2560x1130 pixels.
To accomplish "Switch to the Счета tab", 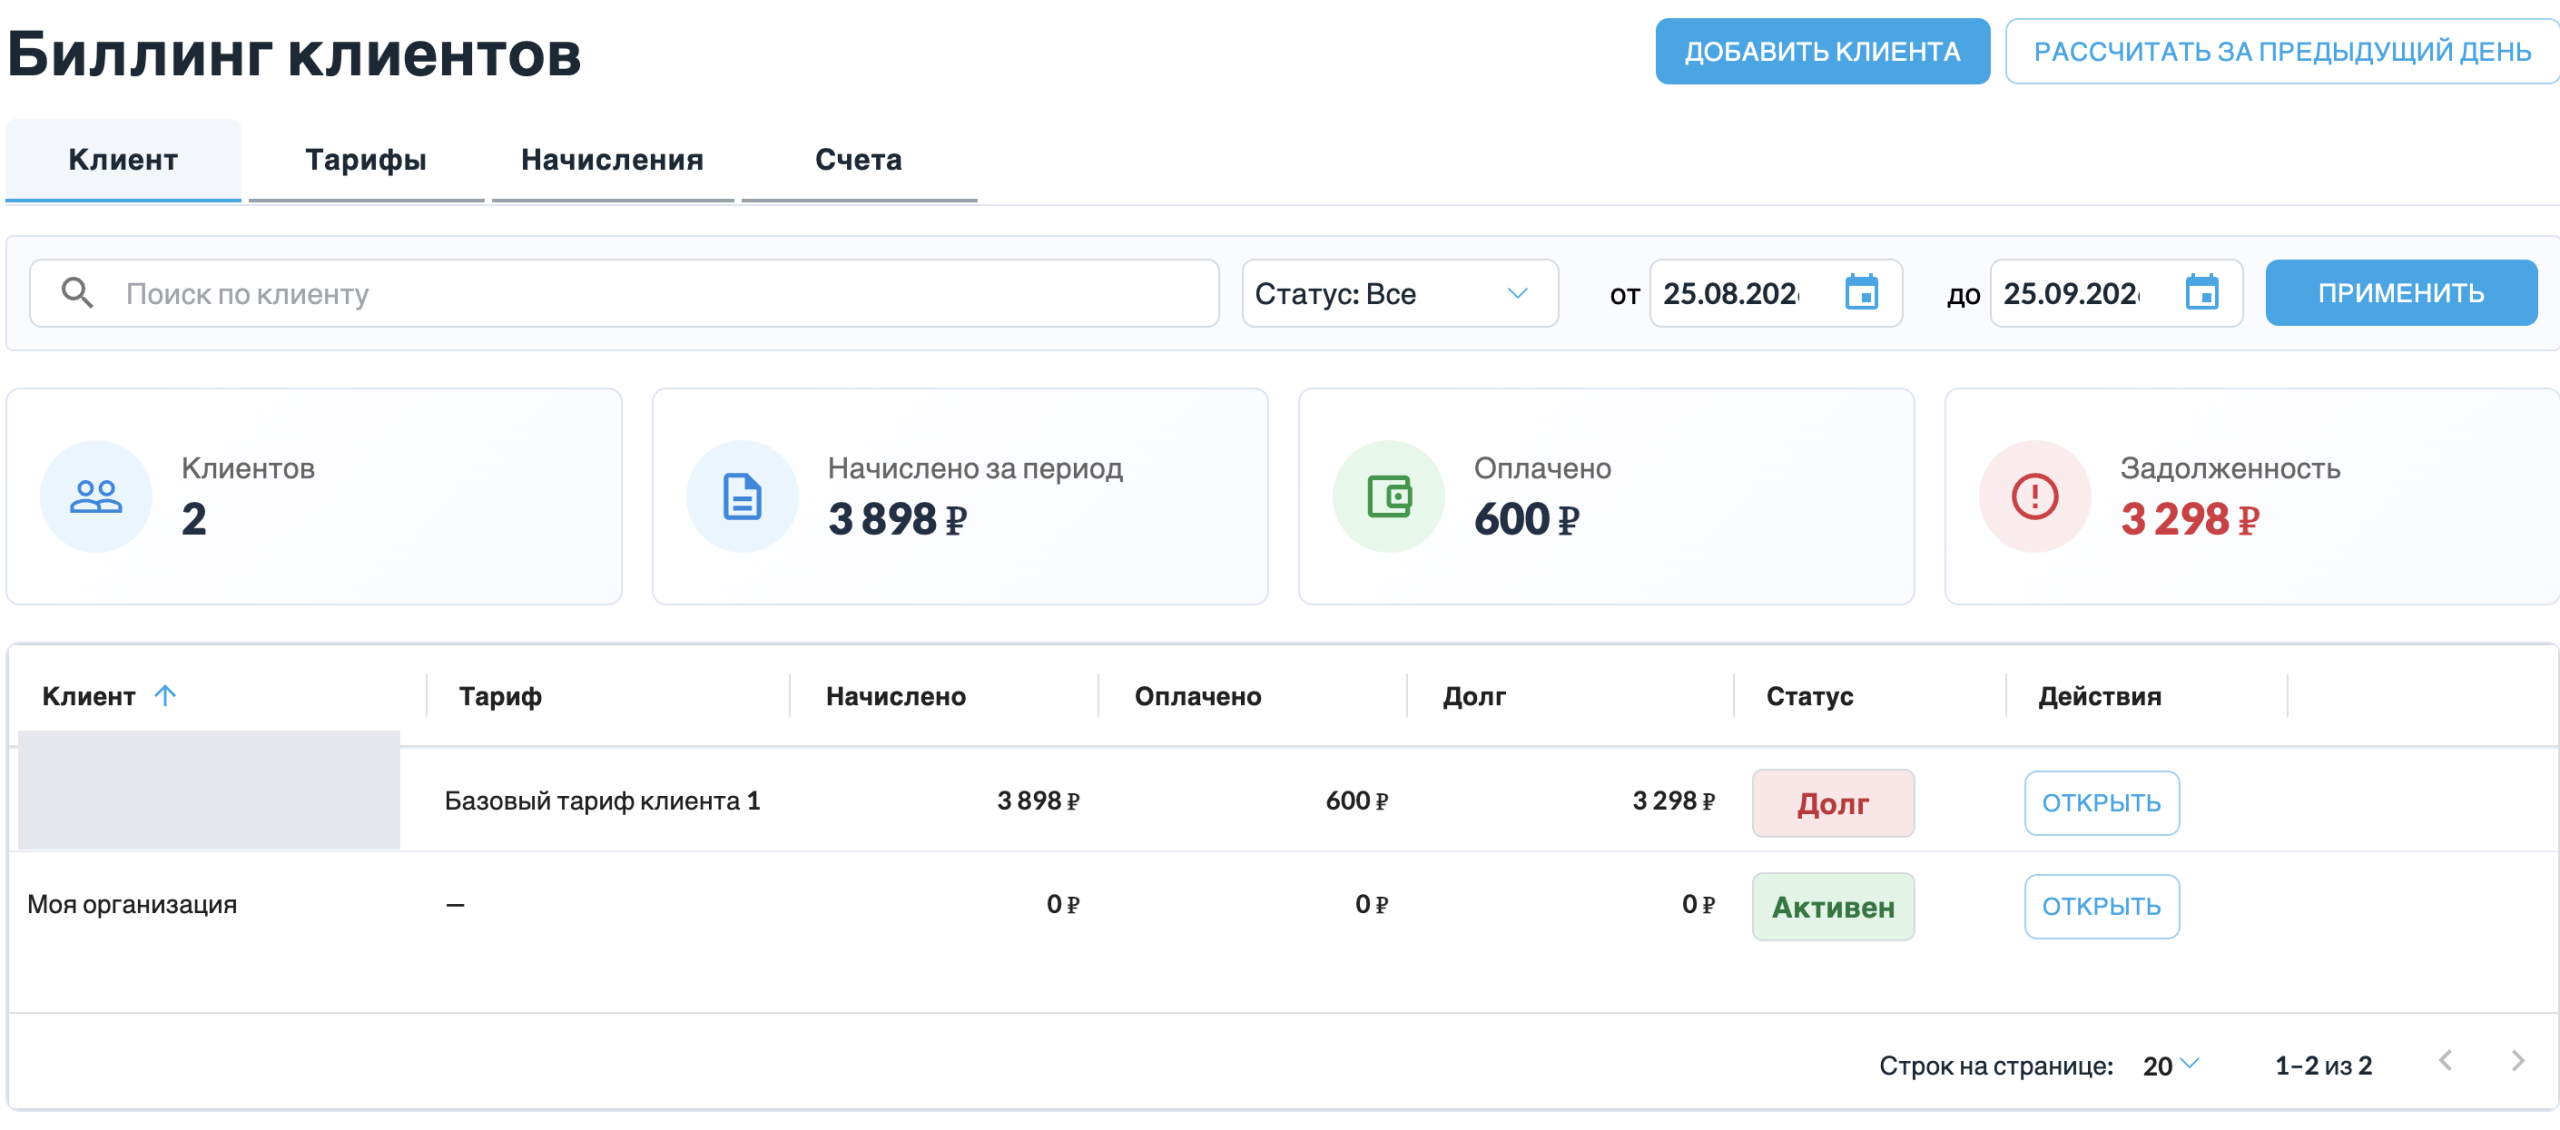I will [x=859, y=160].
